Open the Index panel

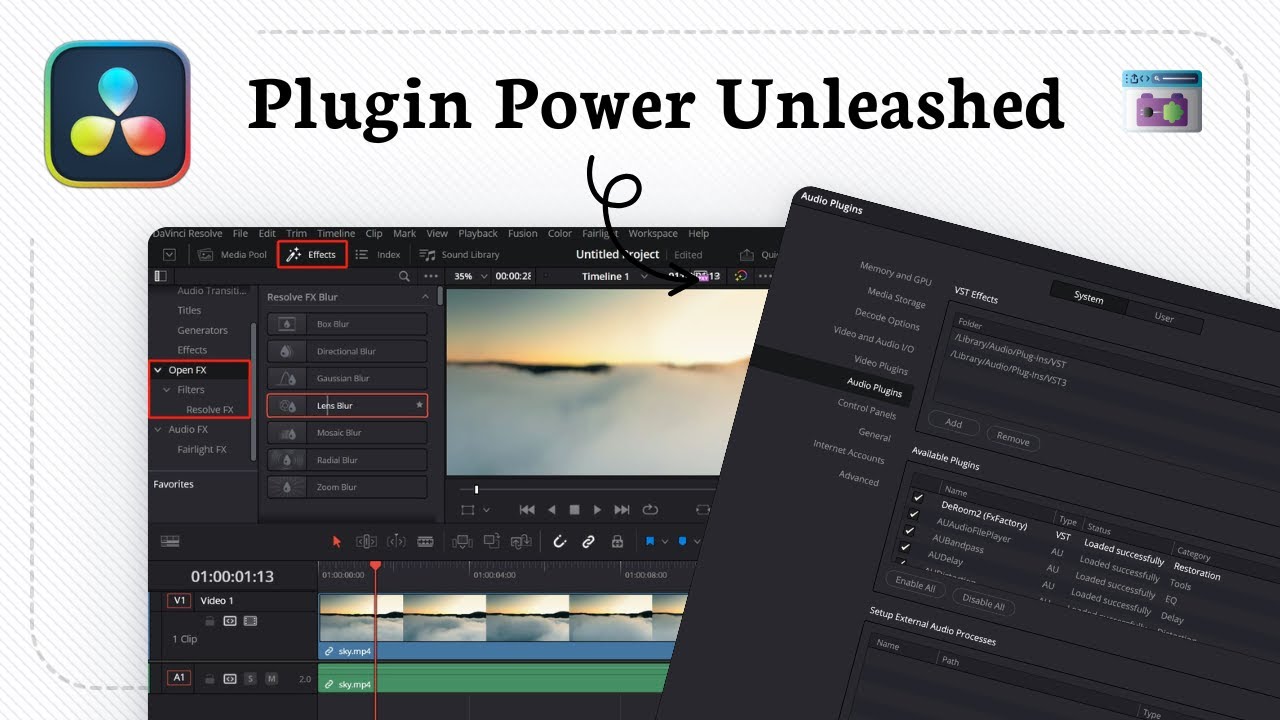pos(378,255)
